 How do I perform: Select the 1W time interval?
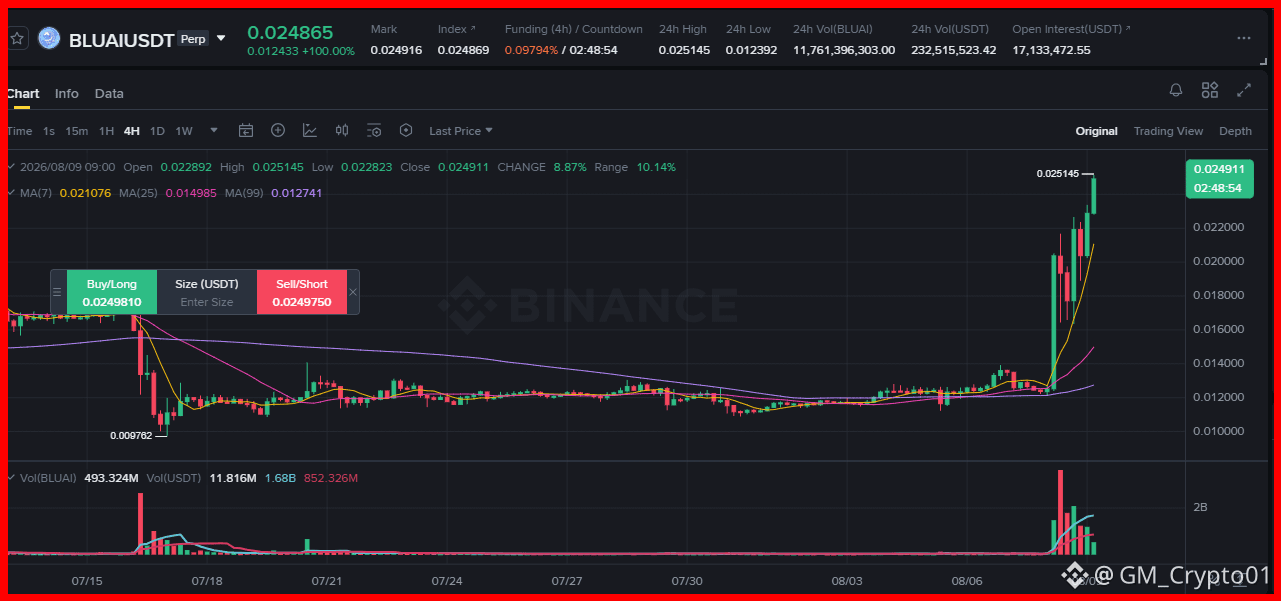pyautogui.click(x=184, y=131)
